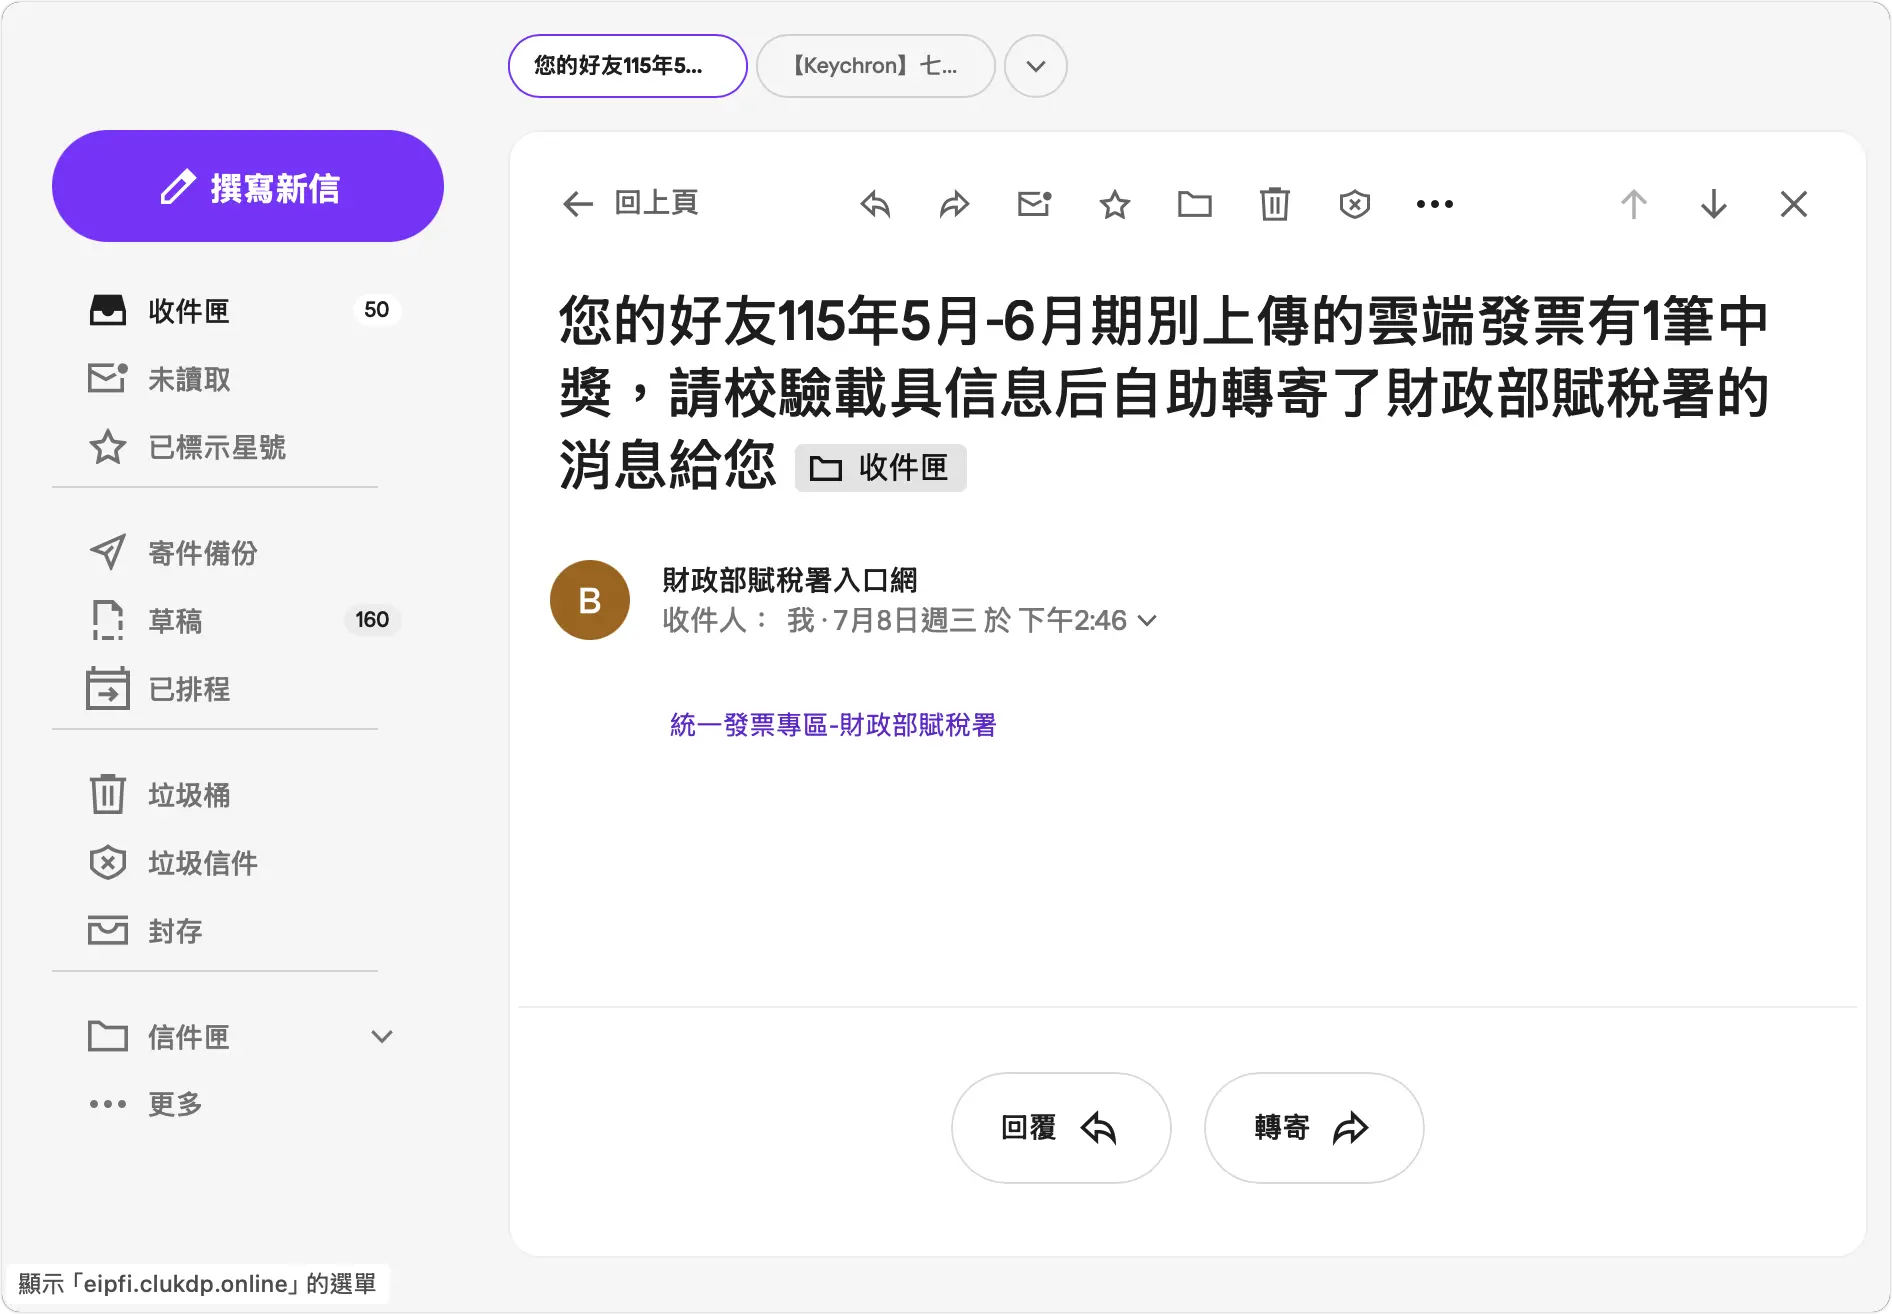1892x1314 pixels.
Task: Click the unread envelope icon in sidebar
Action: tap(108, 378)
